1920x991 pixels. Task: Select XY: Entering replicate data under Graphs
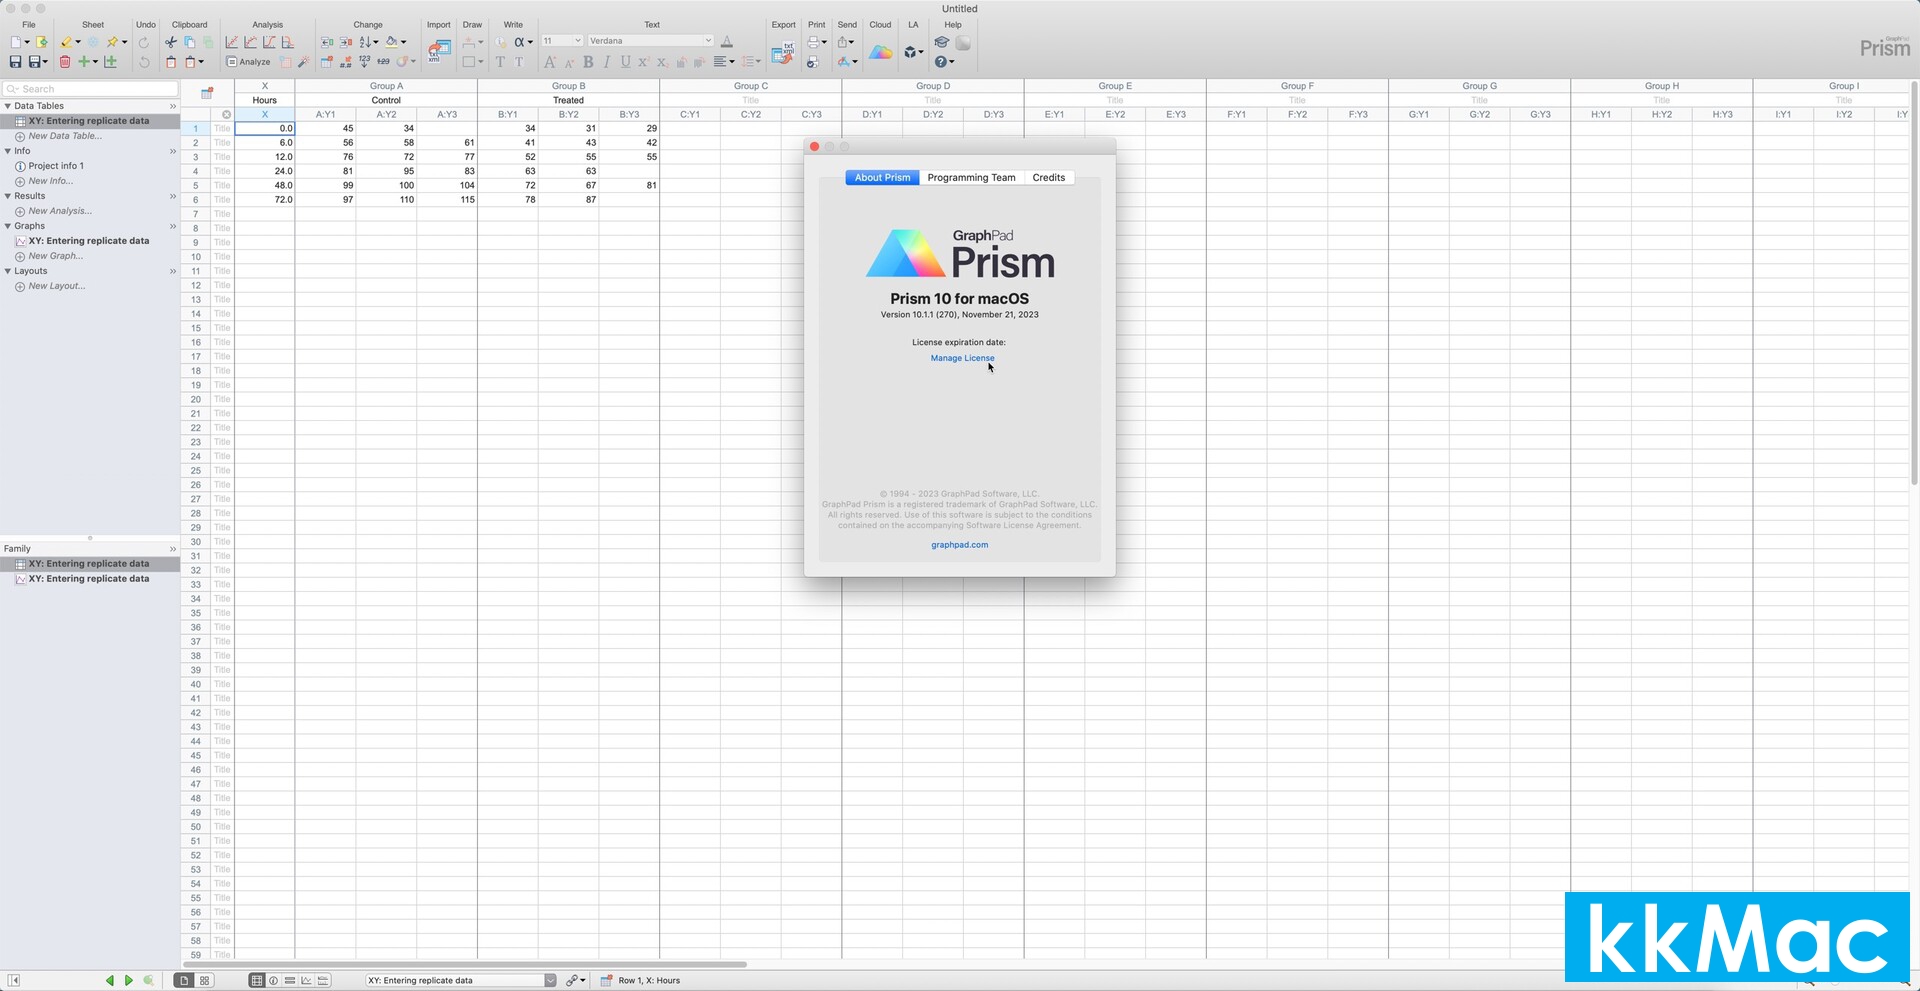coord(88,241)
